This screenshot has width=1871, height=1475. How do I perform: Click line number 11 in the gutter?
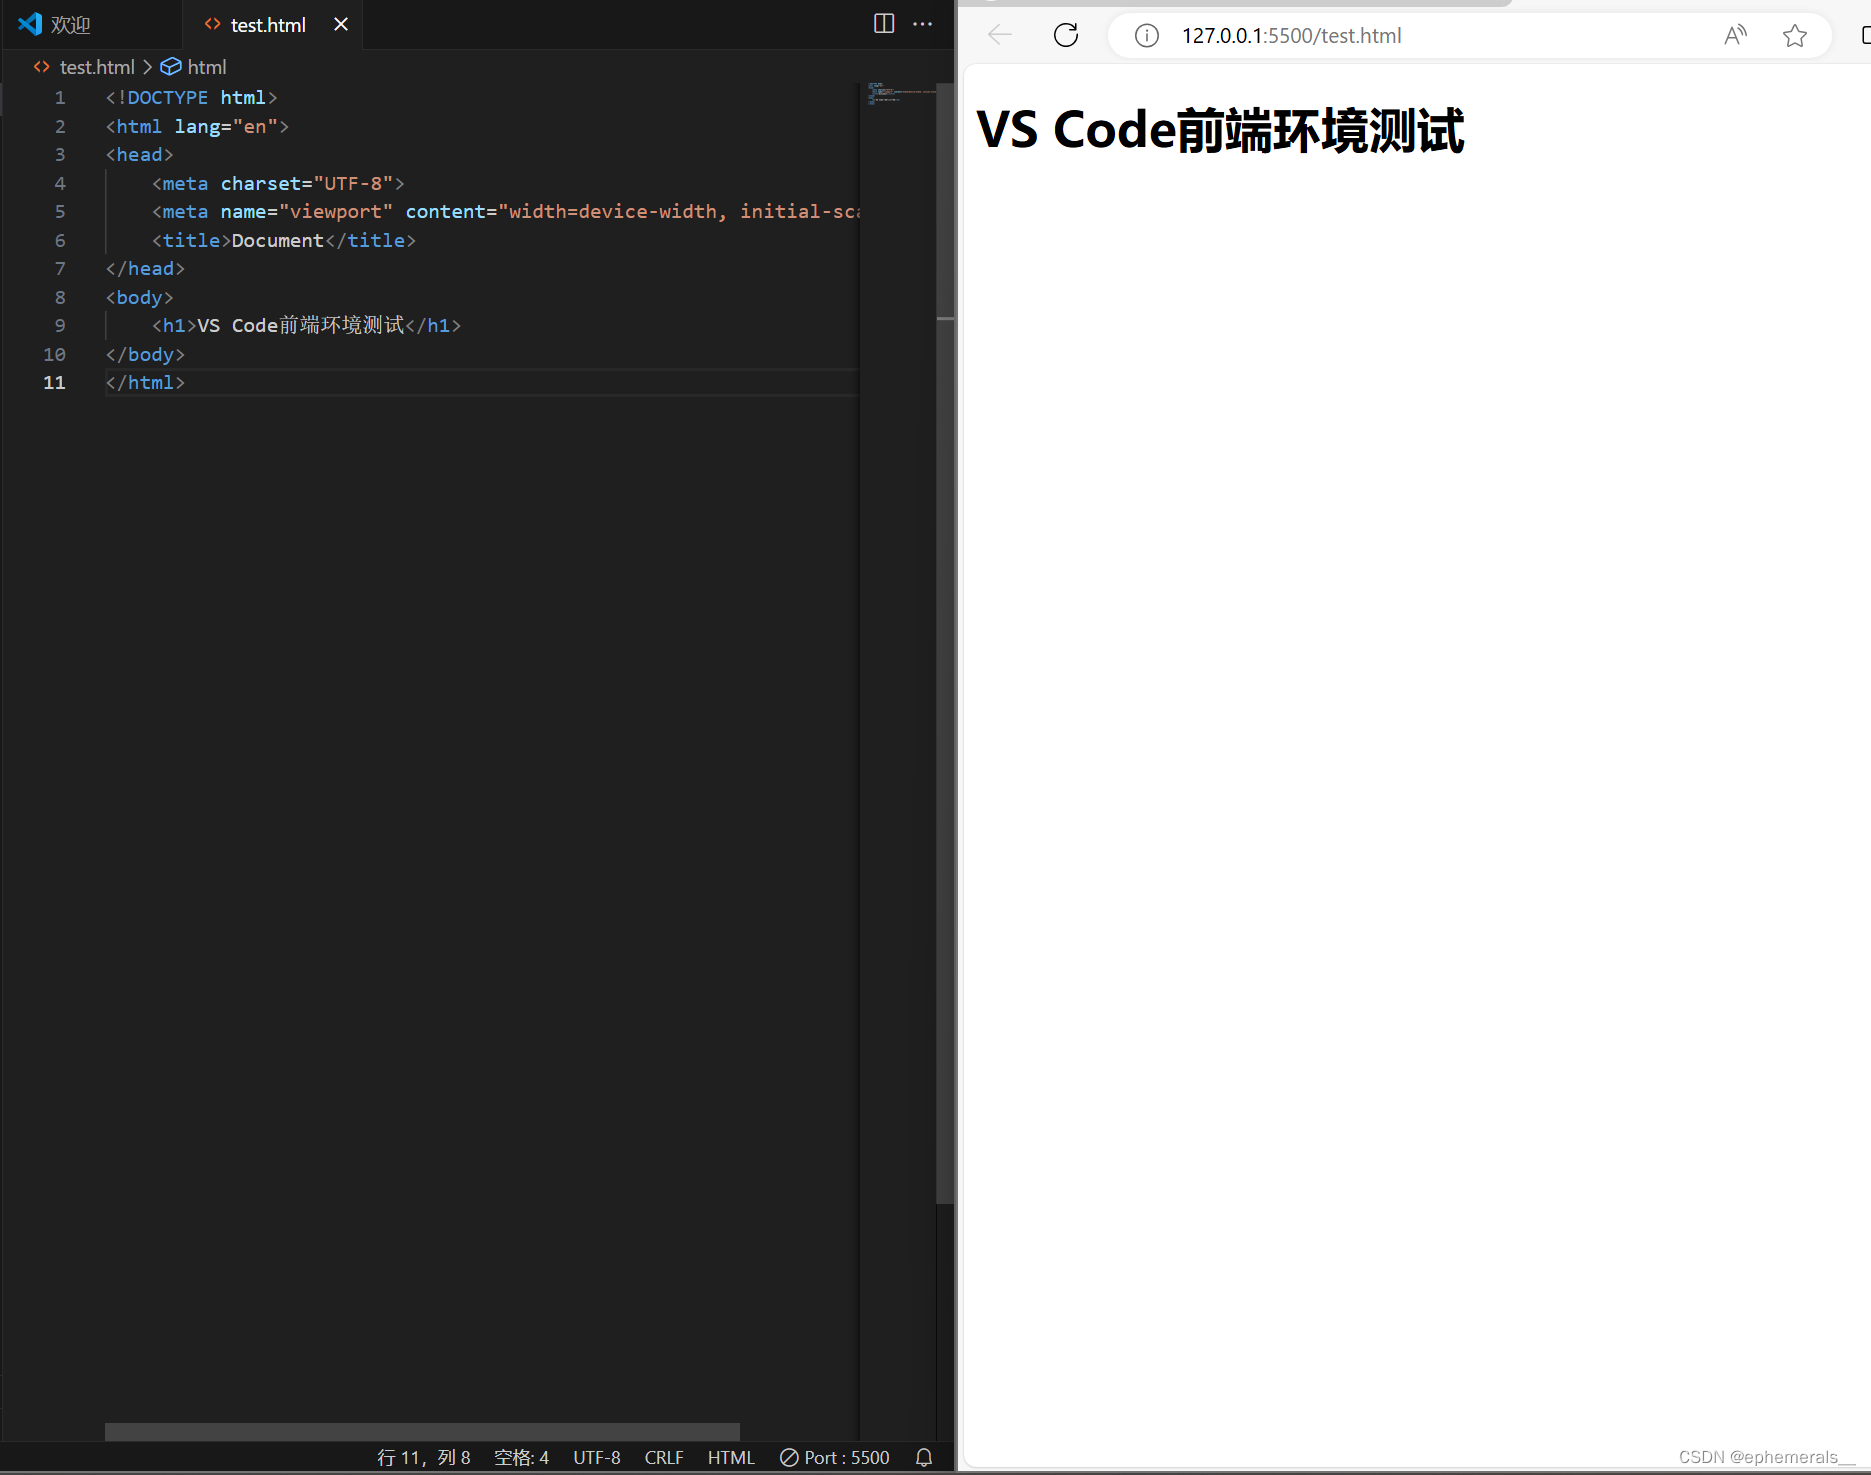point(54,383)
